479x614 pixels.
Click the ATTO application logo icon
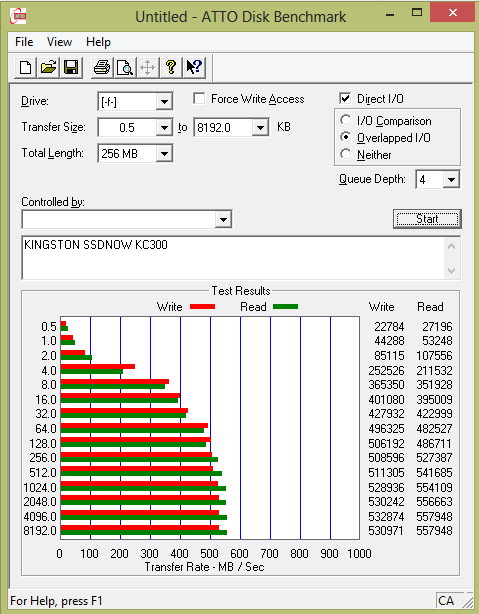pyautogui.click(x=18, y=16)
